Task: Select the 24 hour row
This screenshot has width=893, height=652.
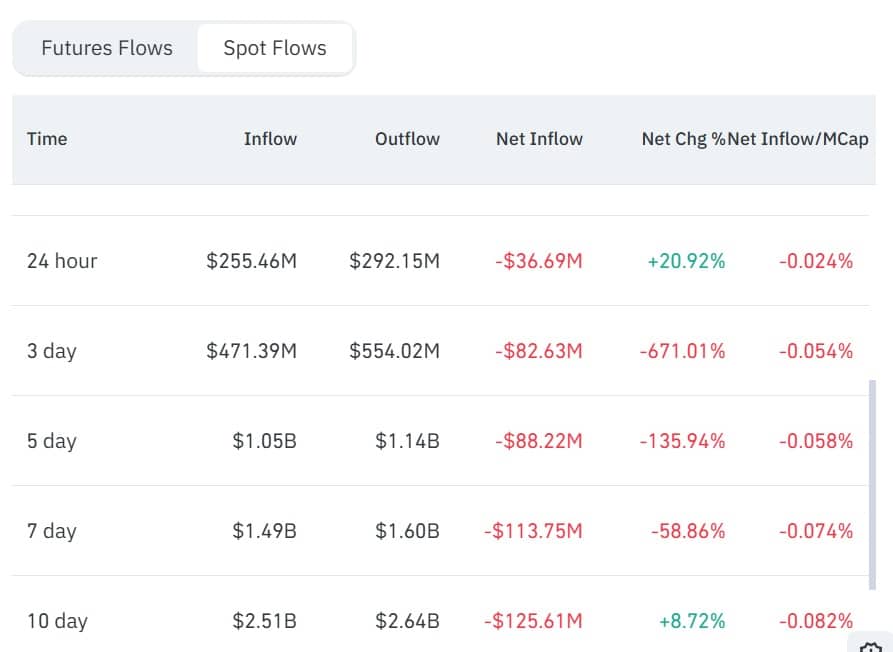Action: [x=61, y=261]
